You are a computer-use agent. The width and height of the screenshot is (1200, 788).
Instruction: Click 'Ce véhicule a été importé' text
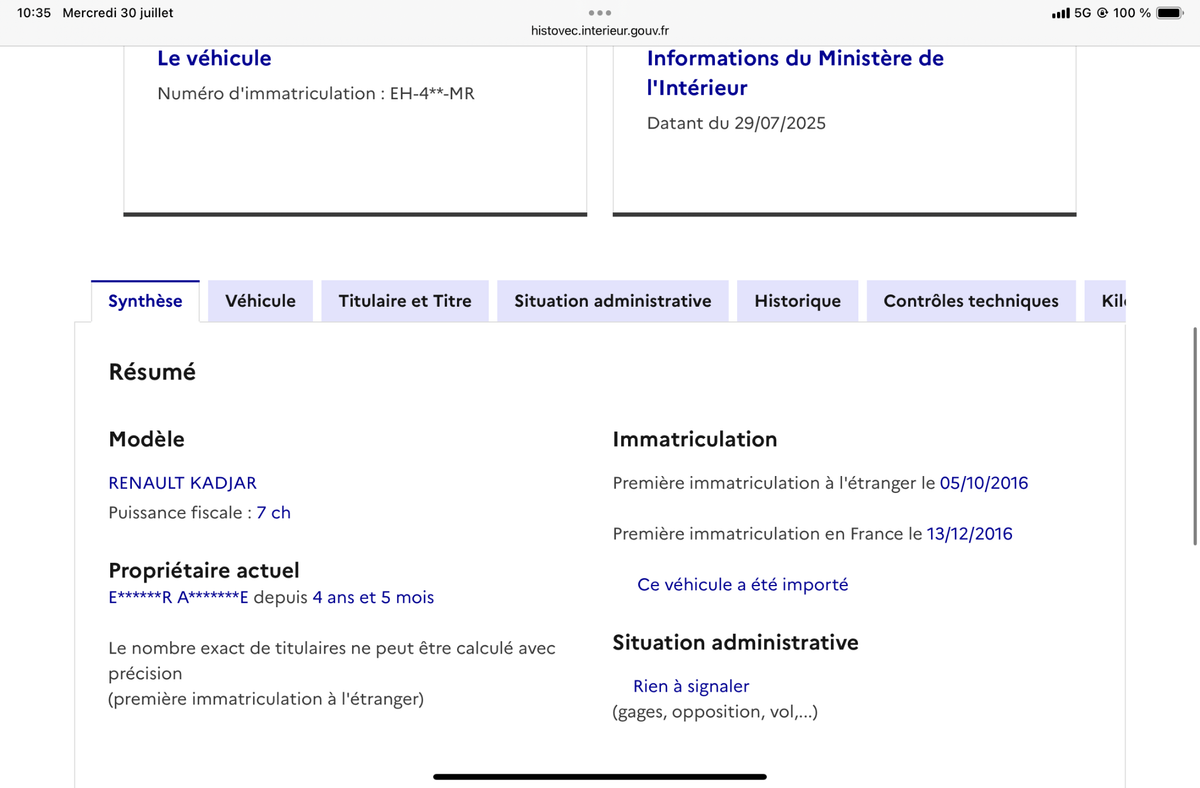tap(743, 585)
